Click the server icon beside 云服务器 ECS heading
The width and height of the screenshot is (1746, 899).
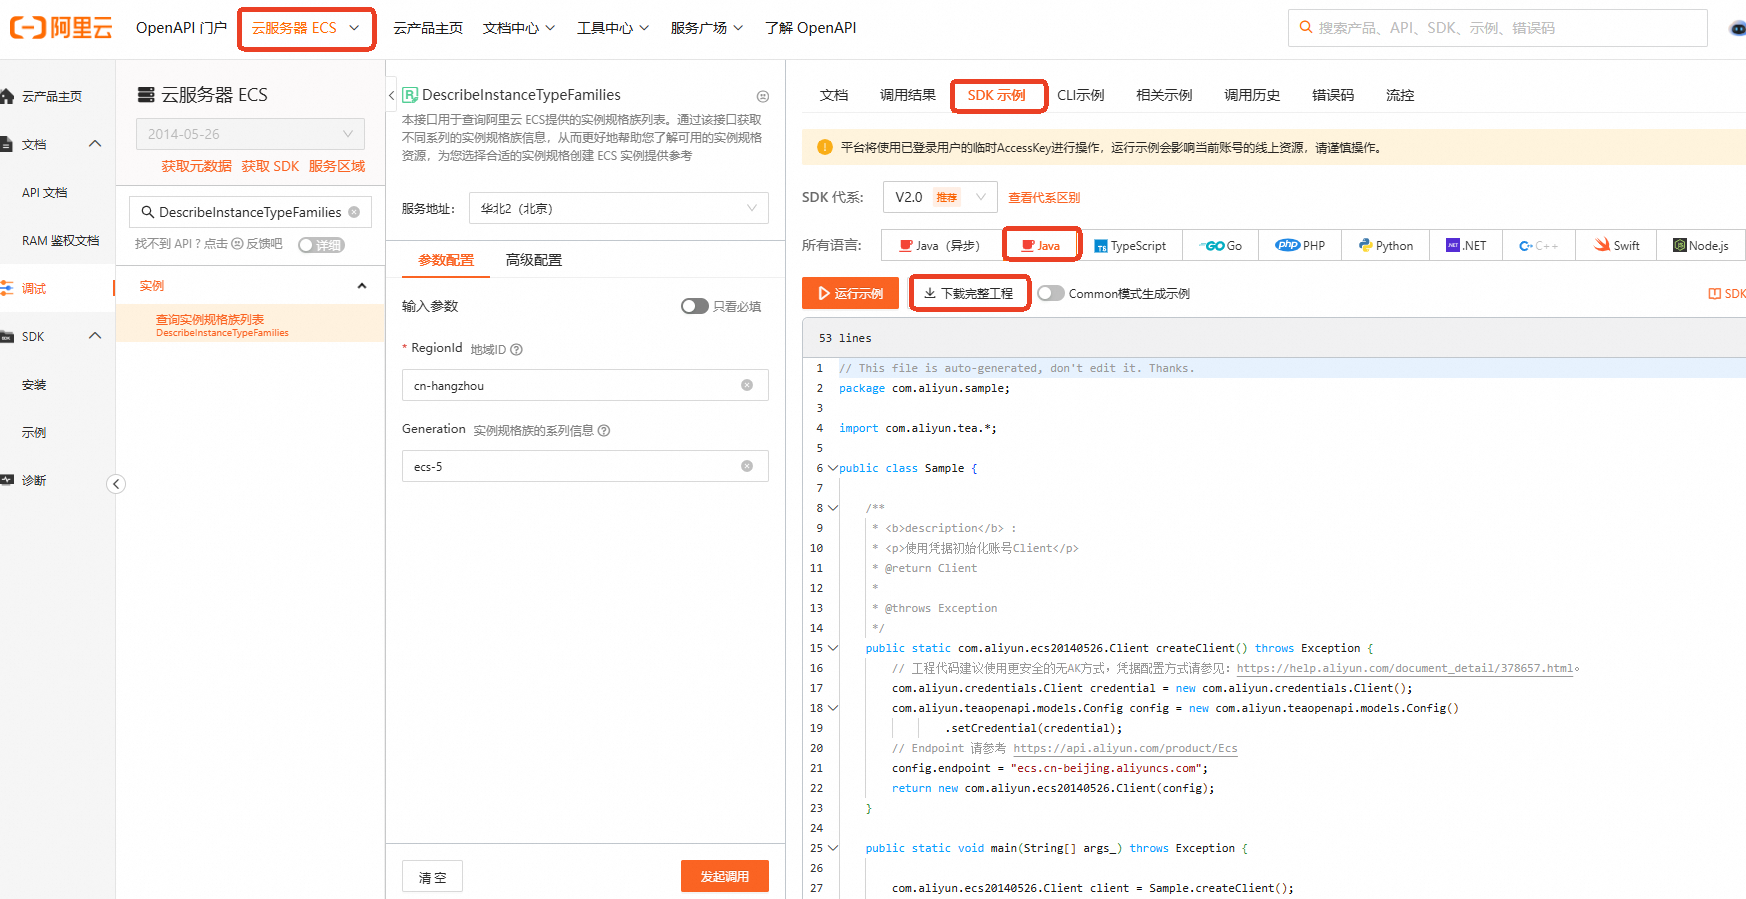(x=146, y=95)
